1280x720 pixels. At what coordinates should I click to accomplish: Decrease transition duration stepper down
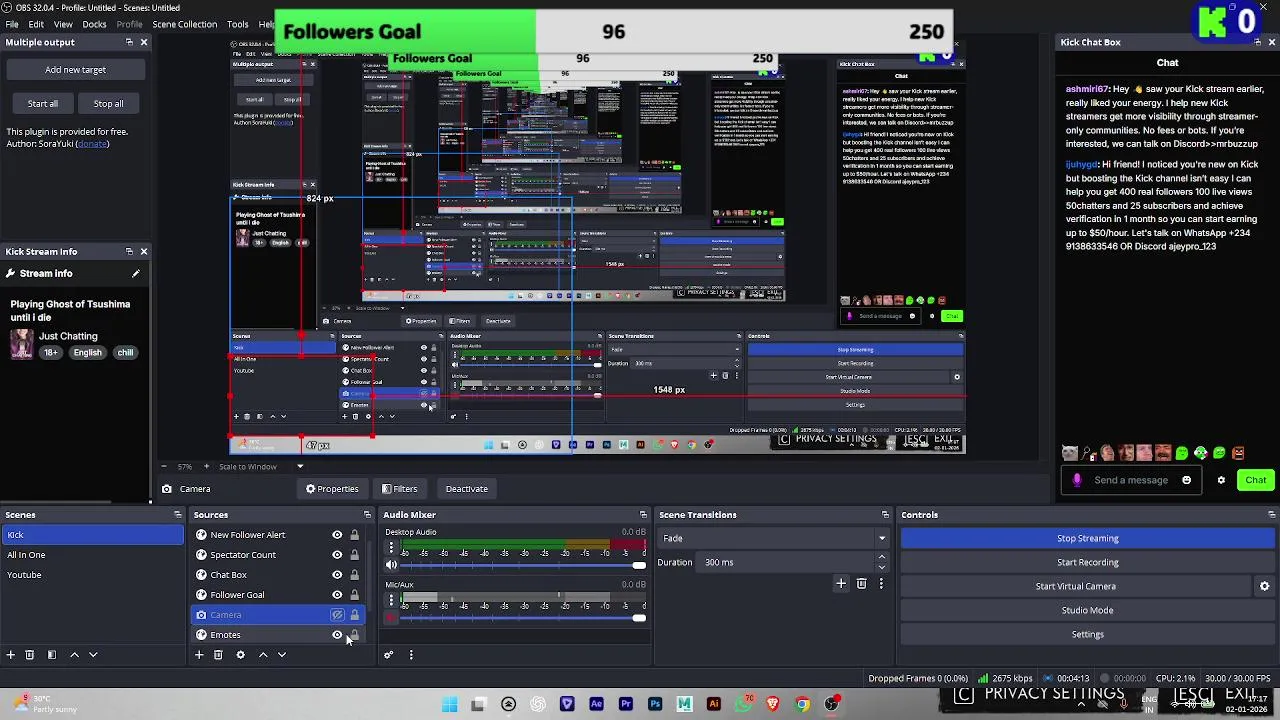pyautogui.click(x=882, y=566)
